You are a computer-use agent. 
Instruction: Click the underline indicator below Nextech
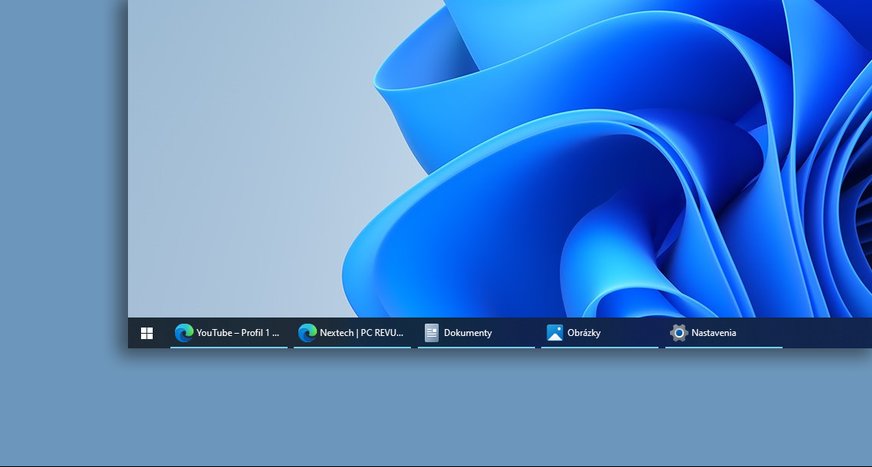352,347
